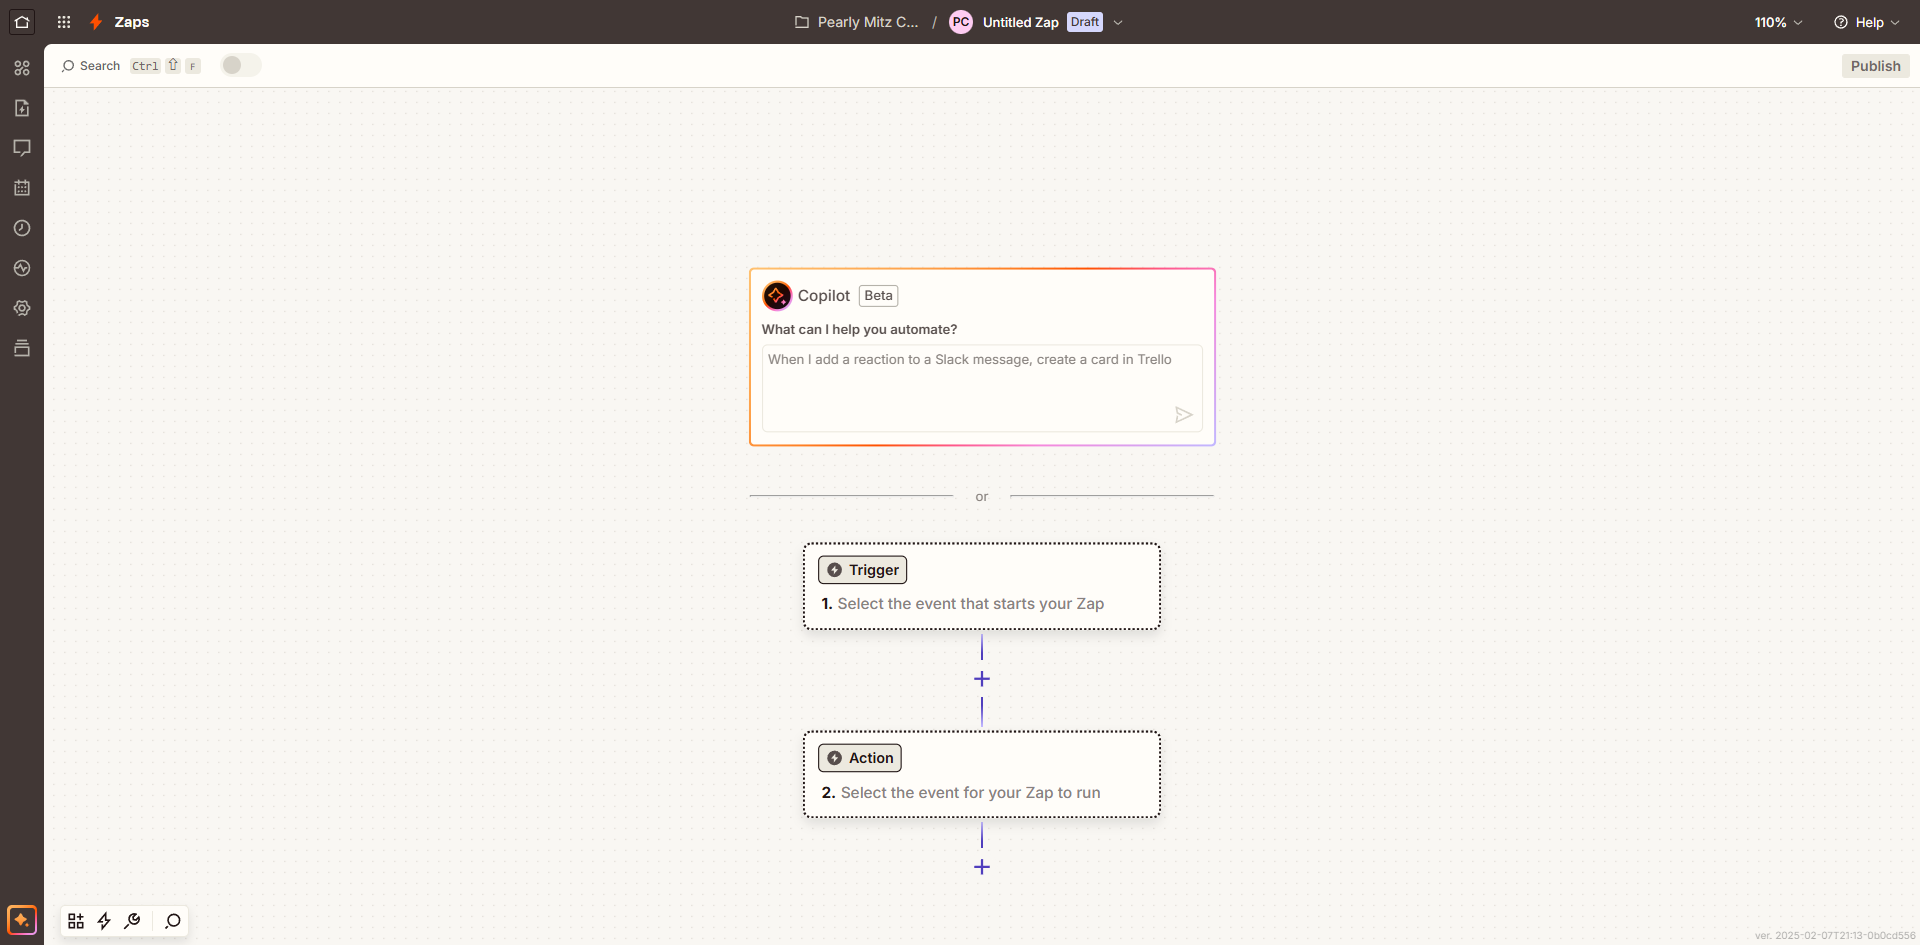Click the lightning bolt icon in bottom toolbar
Viewport: 1920px width, 945px height.
(x=104, y=921)
